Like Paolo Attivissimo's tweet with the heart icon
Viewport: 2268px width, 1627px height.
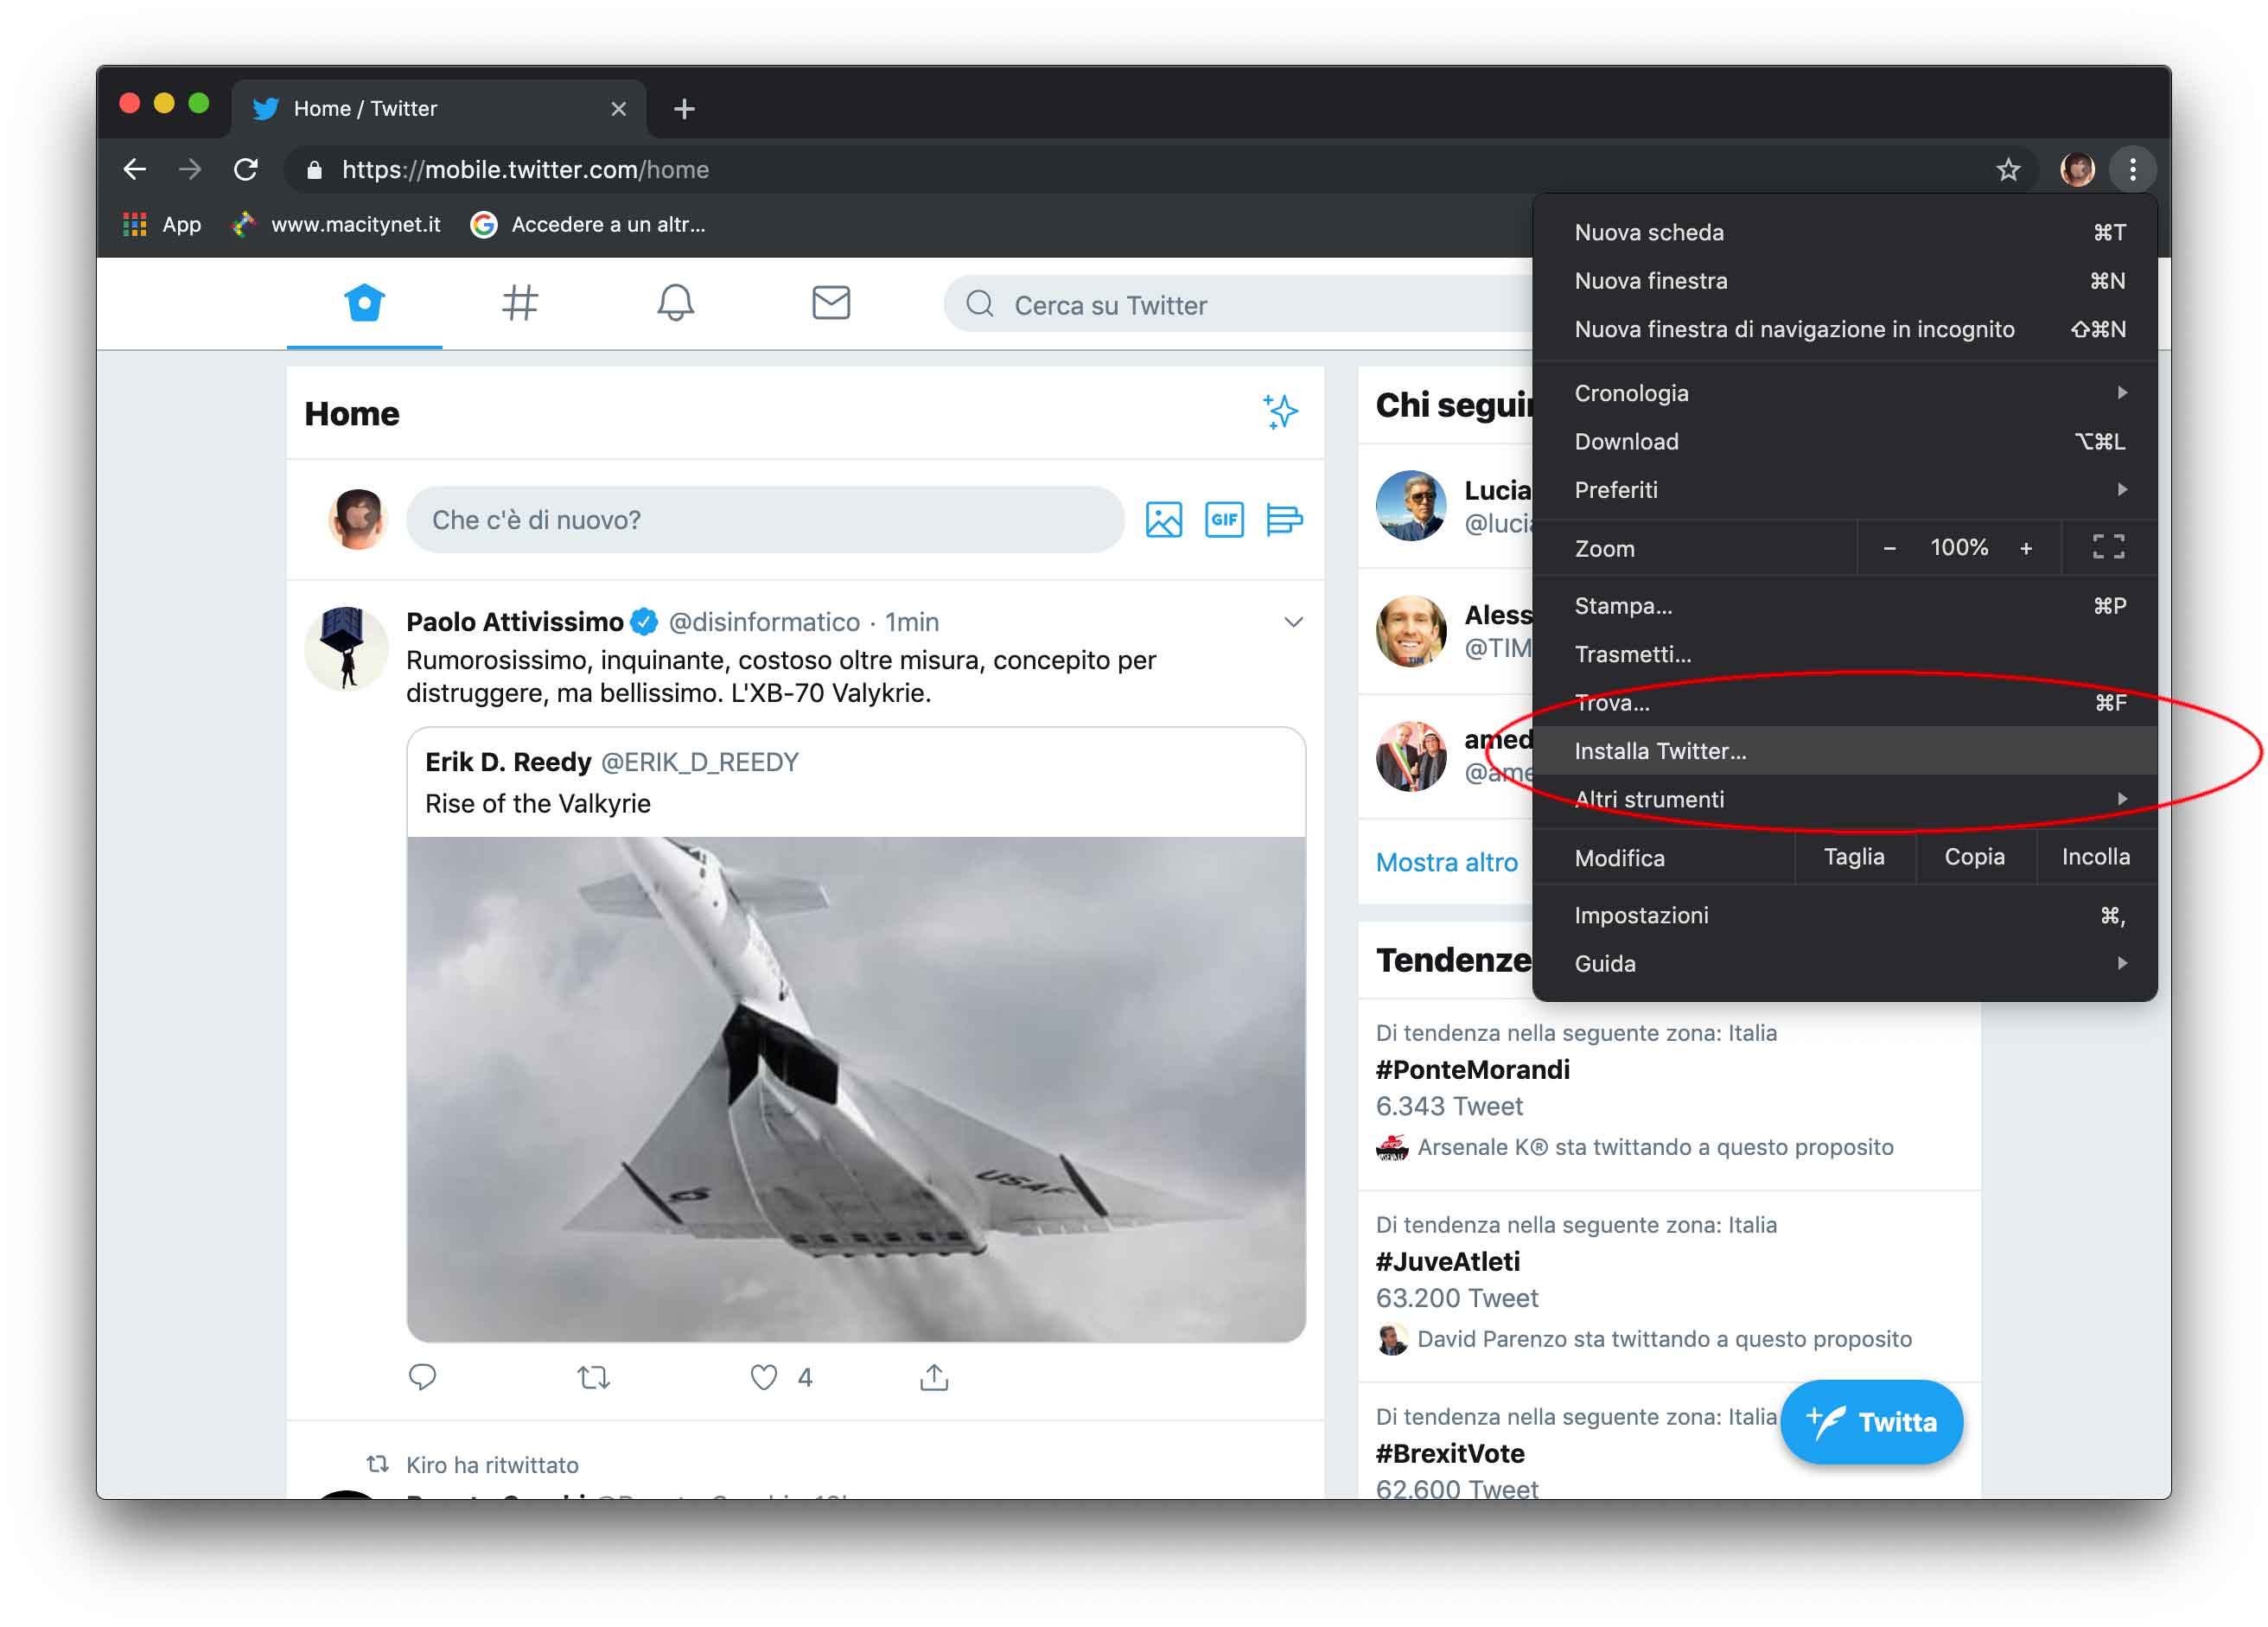(x=764, y=1377)
